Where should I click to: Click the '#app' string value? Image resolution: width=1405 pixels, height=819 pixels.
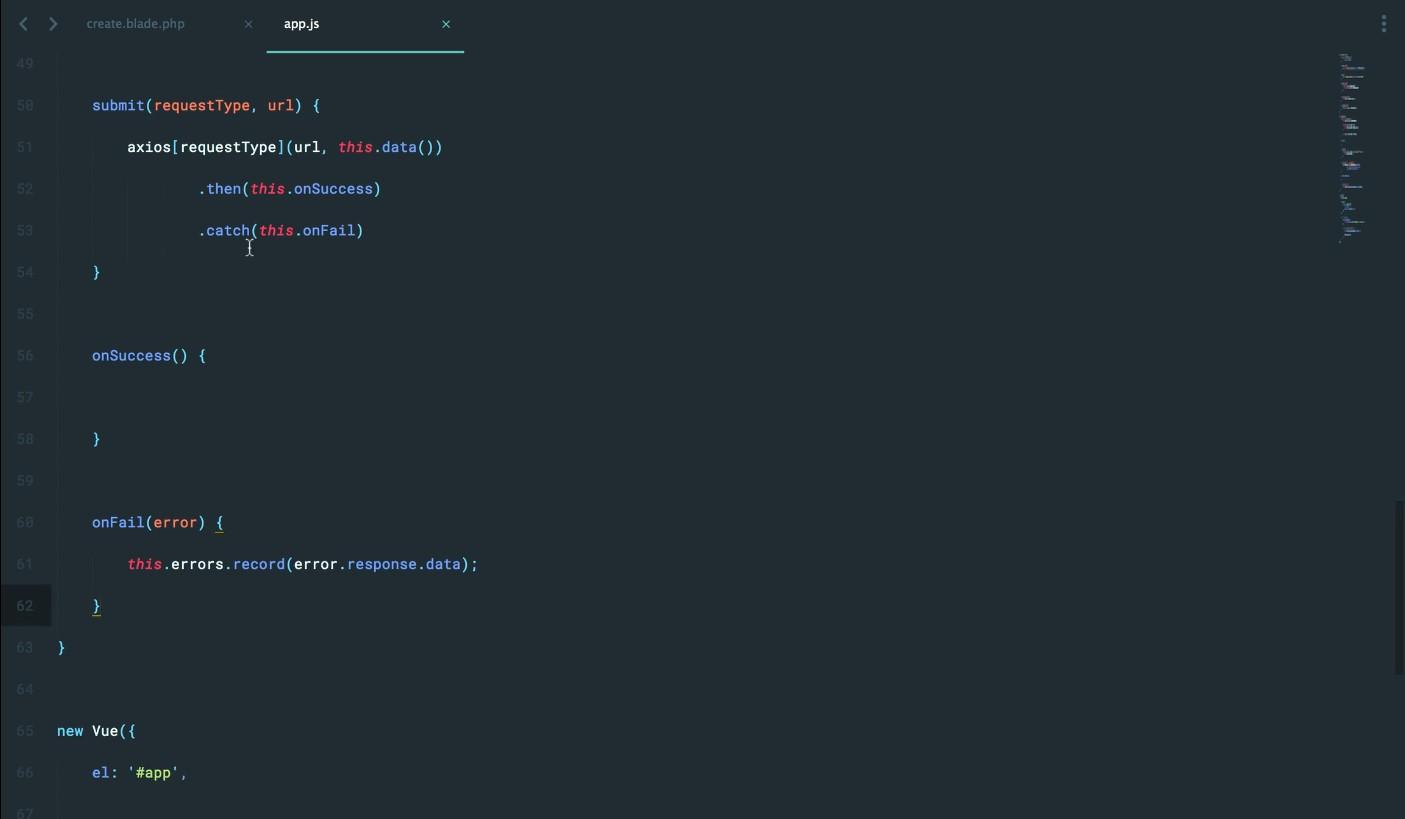tap(156, 773)
